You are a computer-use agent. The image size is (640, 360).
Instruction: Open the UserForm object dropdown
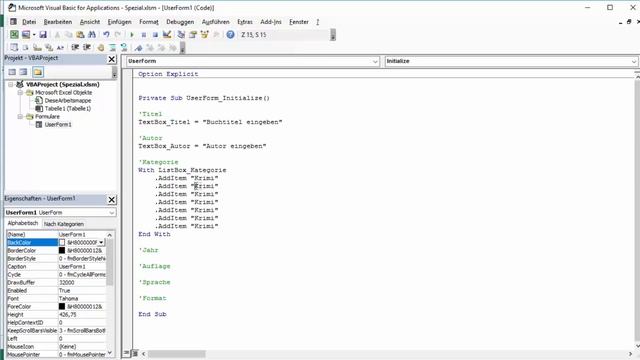tap(375, 61)
